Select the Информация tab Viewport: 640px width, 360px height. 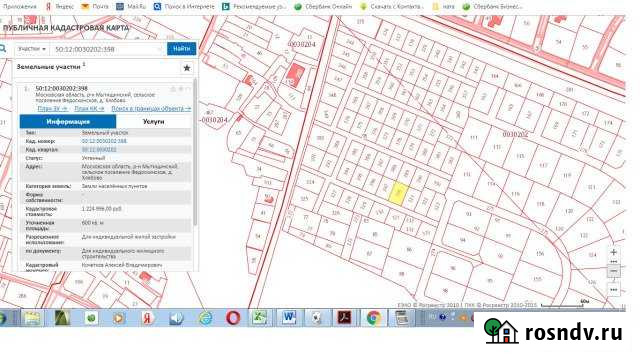pos(68,122)
